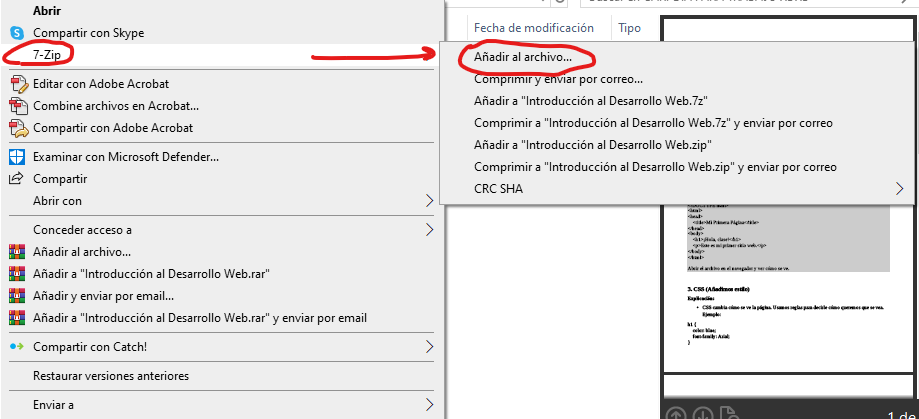Click the Editar con Adobe Acrobat icon

[16, 85]
